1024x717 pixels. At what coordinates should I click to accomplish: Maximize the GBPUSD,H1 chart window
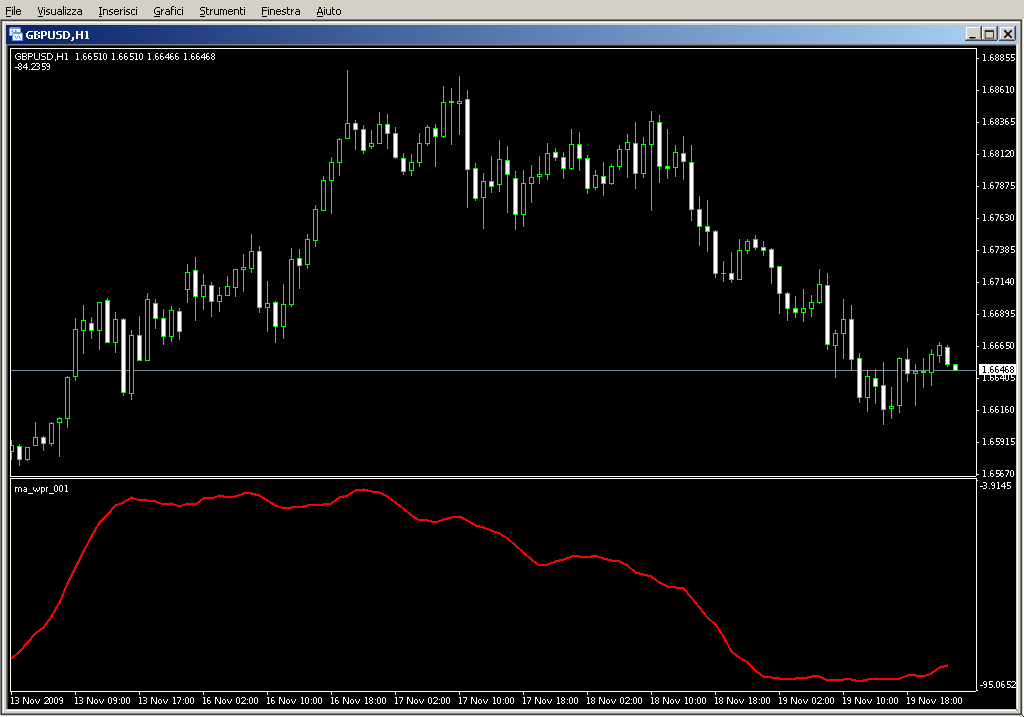989,34
